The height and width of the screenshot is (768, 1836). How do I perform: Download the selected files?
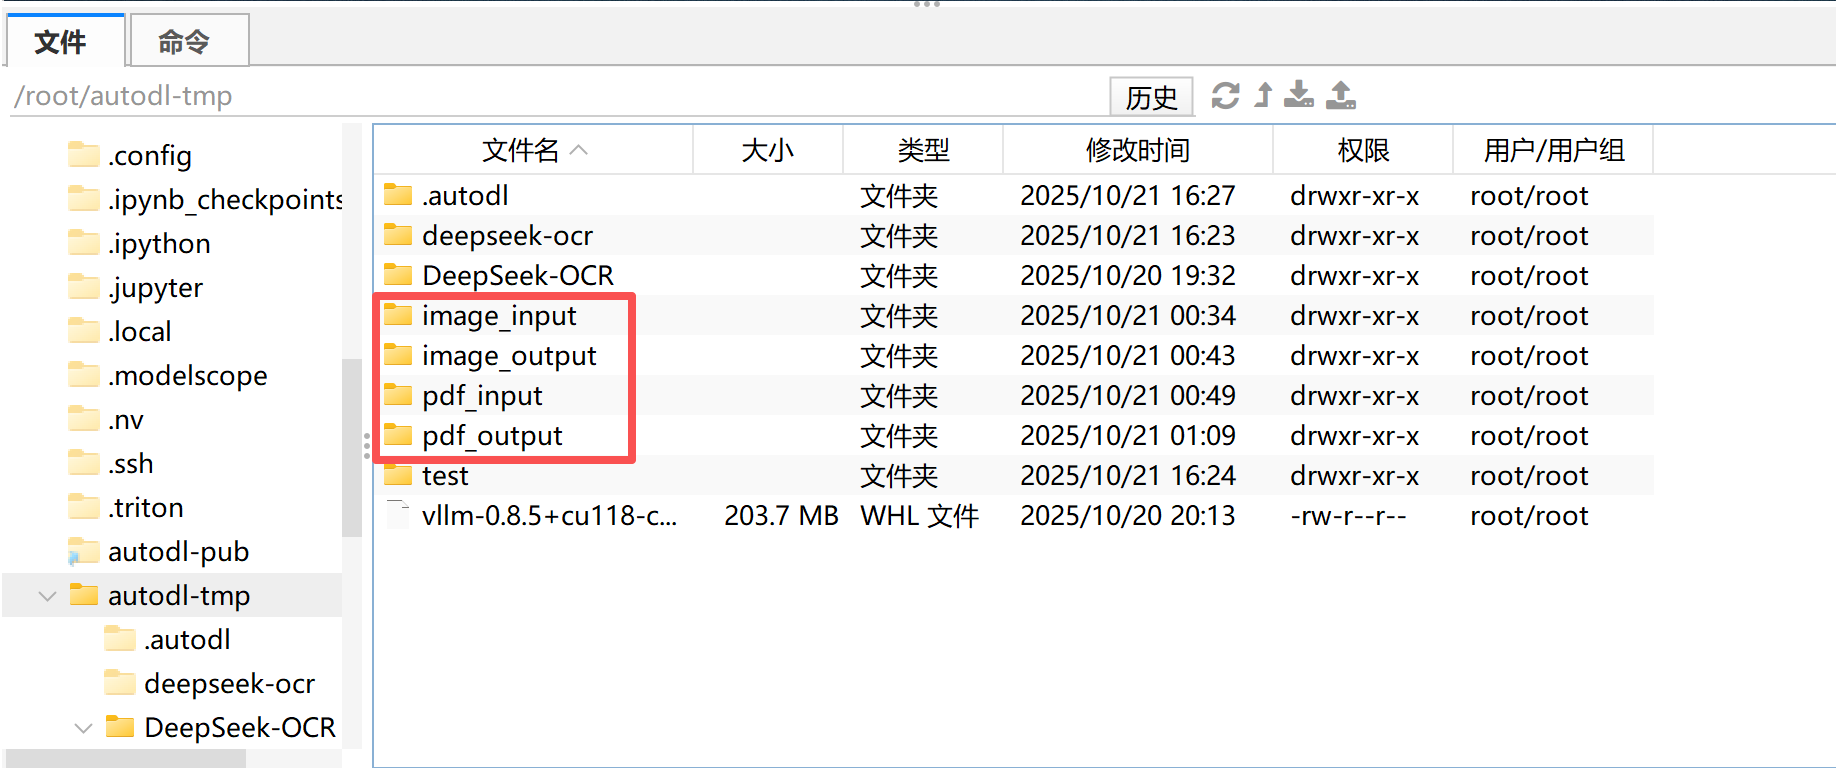(x=1299, y=95)
